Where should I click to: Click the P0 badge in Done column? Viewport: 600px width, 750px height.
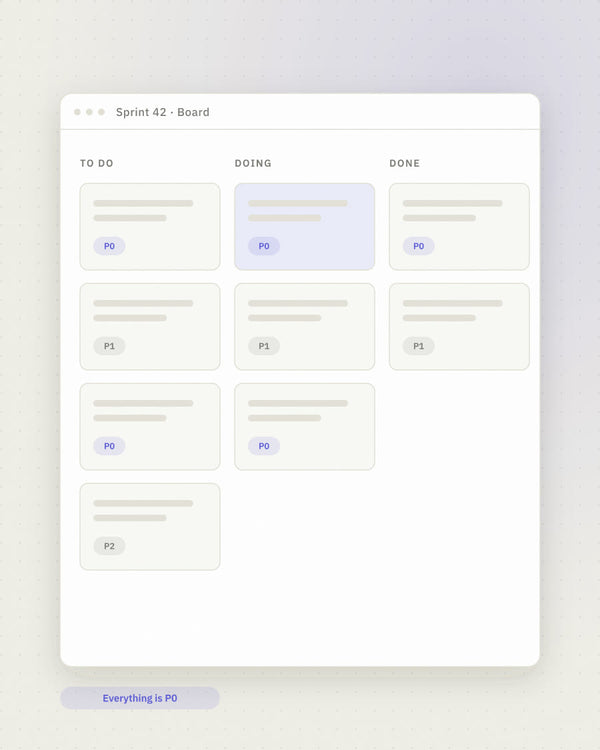pos(419,246)
